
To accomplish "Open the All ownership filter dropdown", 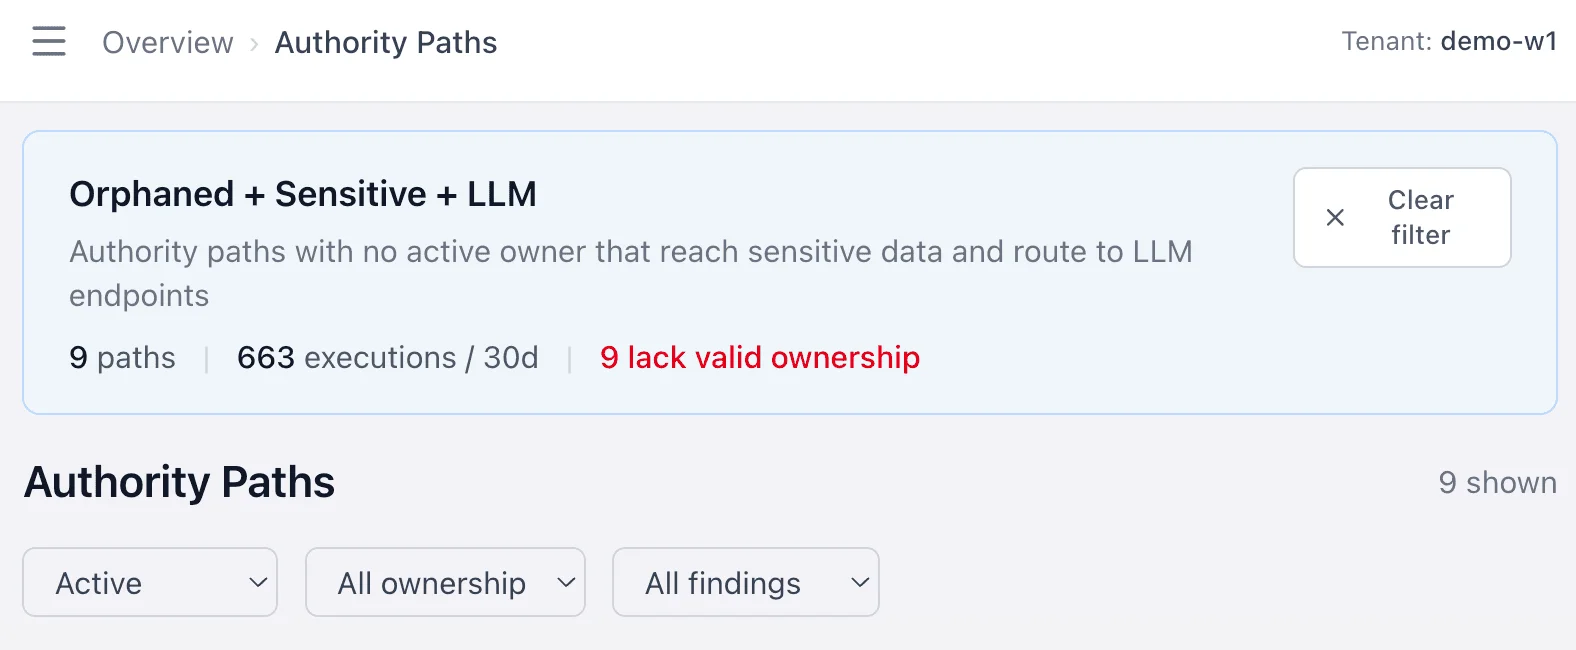I will coord(445,582).
